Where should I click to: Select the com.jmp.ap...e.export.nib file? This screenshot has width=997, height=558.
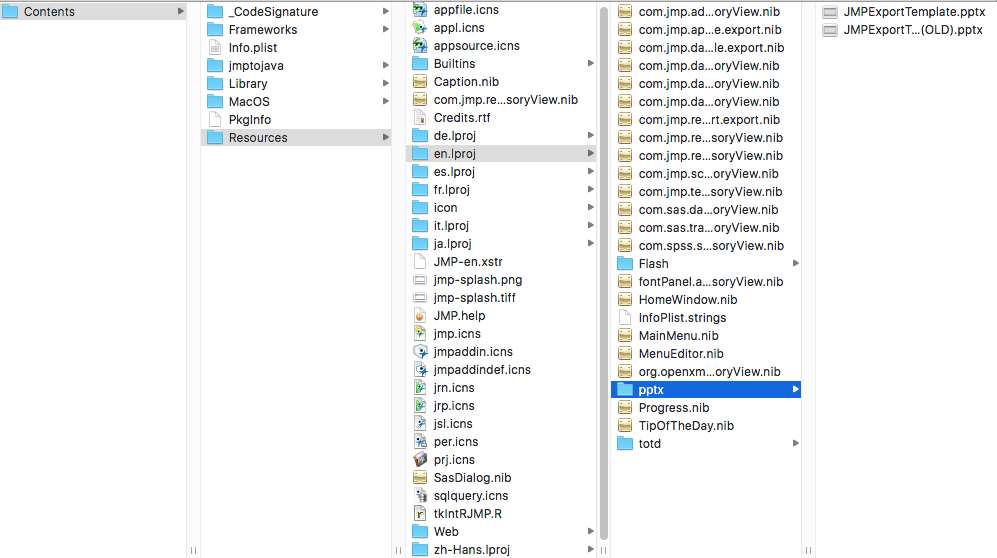[706, 29]
